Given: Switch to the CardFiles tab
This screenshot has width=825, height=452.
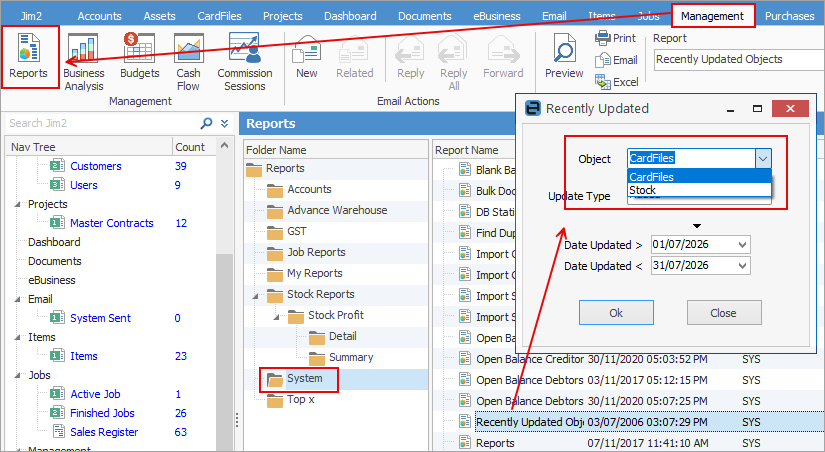Looking at the screenshot, I should pos(219,16).
